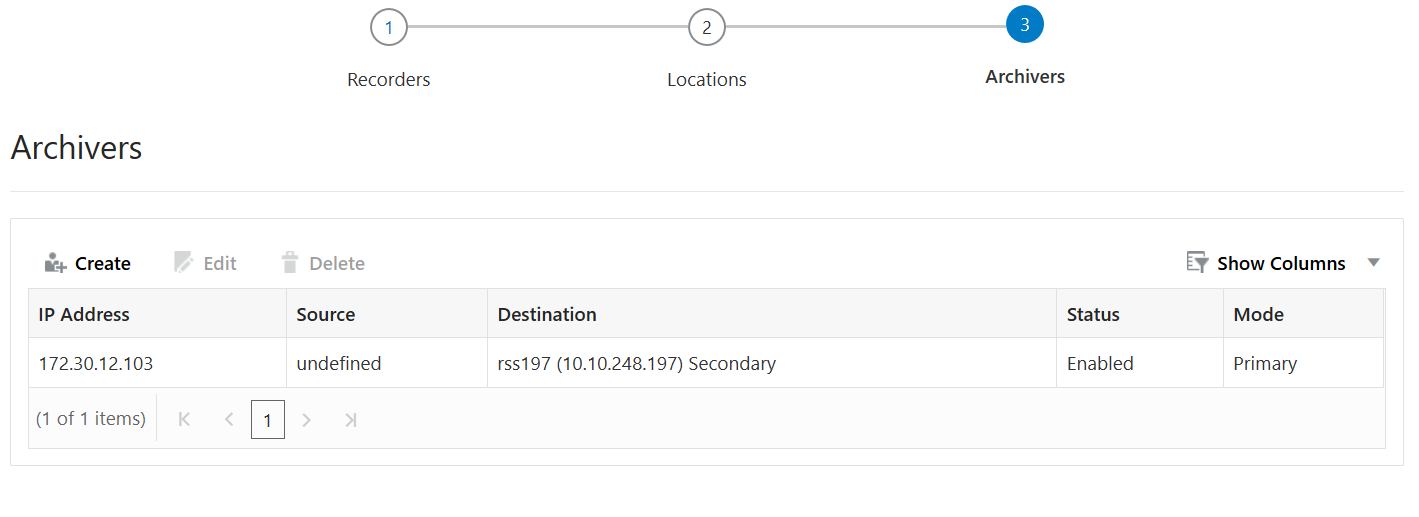Go to first page of results
This screenshot has height=517, width=1419.
point(184,420)
